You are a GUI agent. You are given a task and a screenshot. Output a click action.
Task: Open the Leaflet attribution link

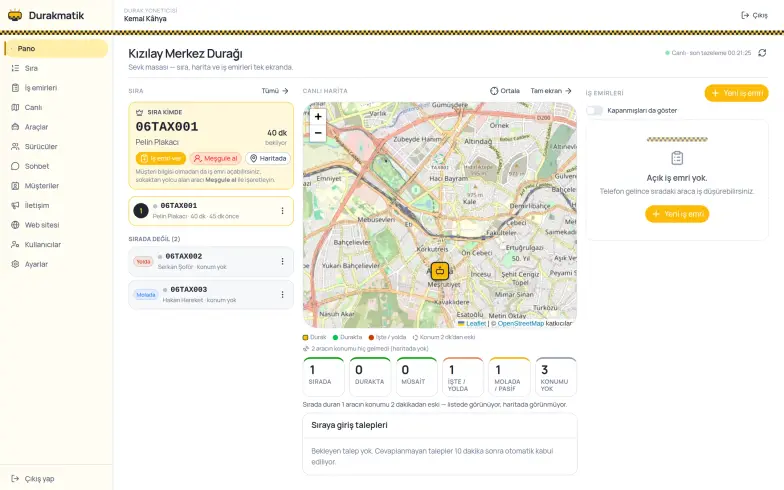click(x=472, y=324)
